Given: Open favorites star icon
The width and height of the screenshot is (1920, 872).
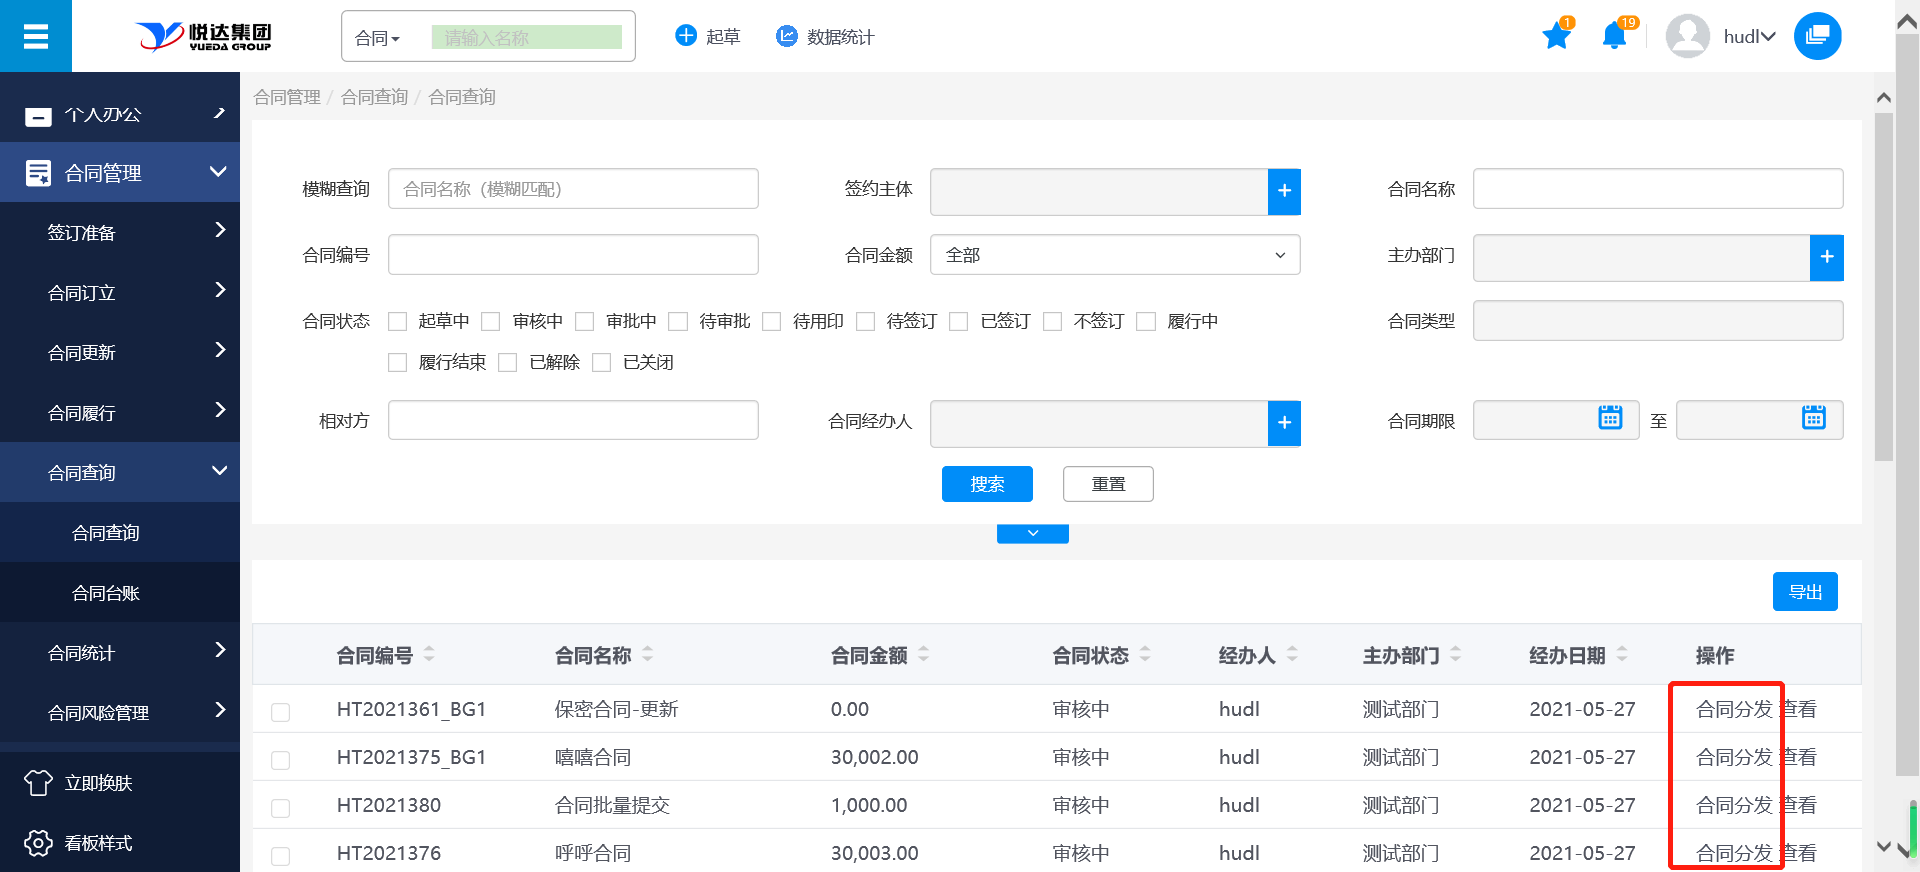Looking at the screenshot, I should 1556,37.
